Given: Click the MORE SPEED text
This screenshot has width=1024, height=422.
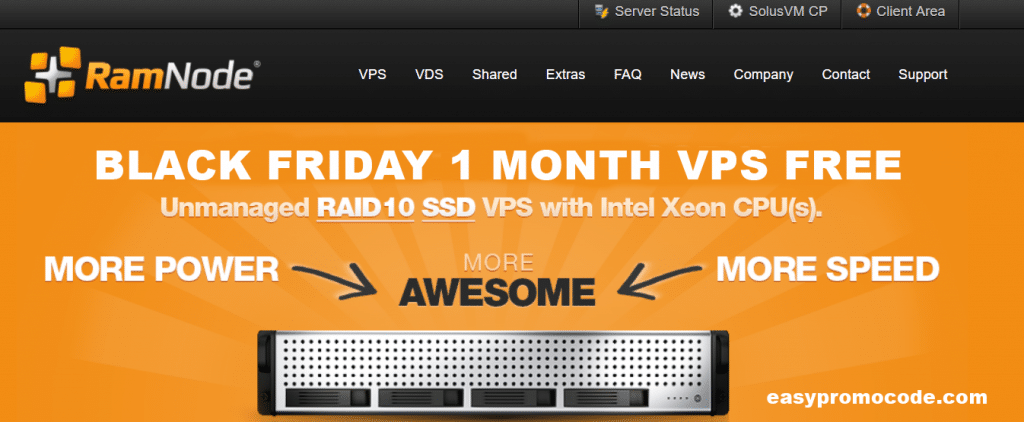Looking at the screenshot, I should point(828,268).
